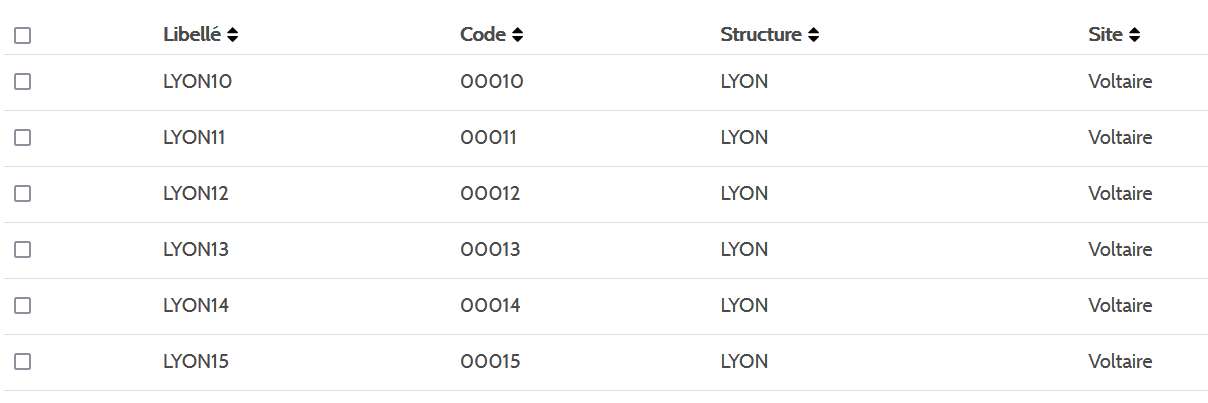Click the Site column header label
Viewport: 1208px width, 403px height.
click(1105, 35)
